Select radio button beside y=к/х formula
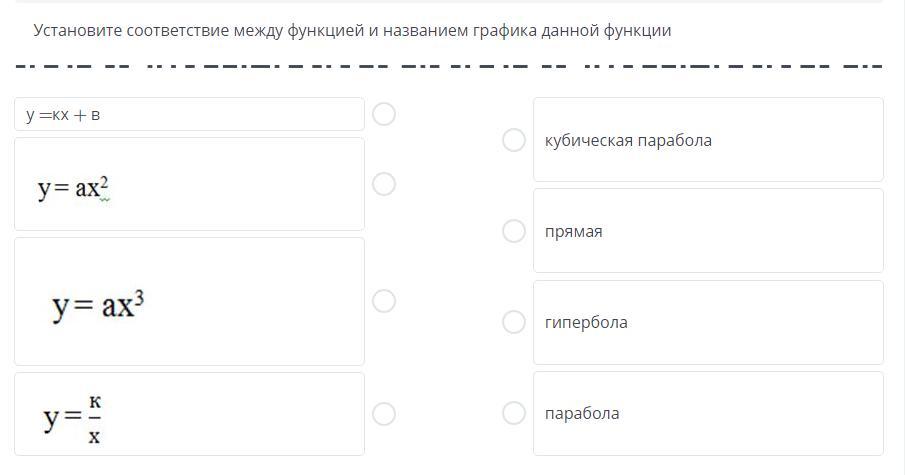Viewport: 905px width, 475px height. [x=384, y=414]
